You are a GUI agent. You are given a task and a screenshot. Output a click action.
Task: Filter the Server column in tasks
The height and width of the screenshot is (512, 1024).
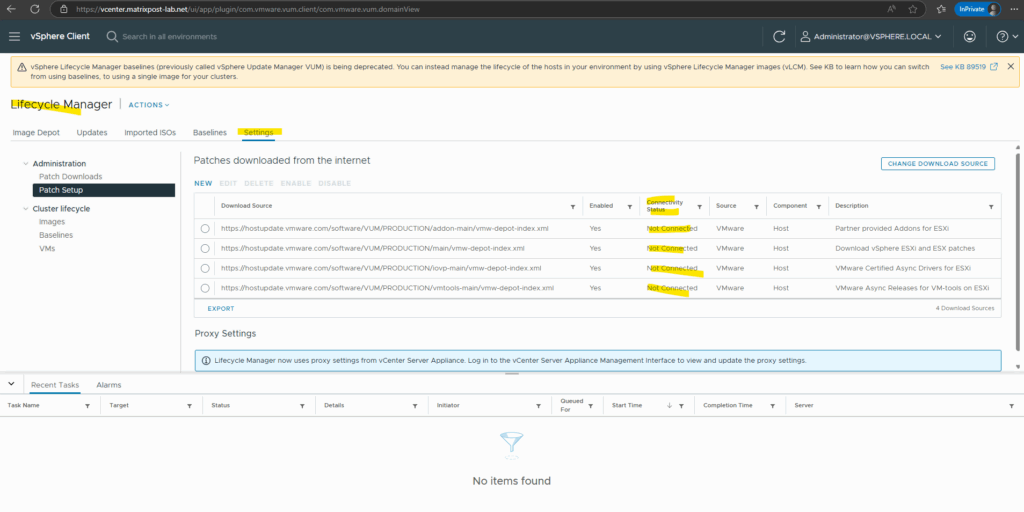tap(1011, 406)
